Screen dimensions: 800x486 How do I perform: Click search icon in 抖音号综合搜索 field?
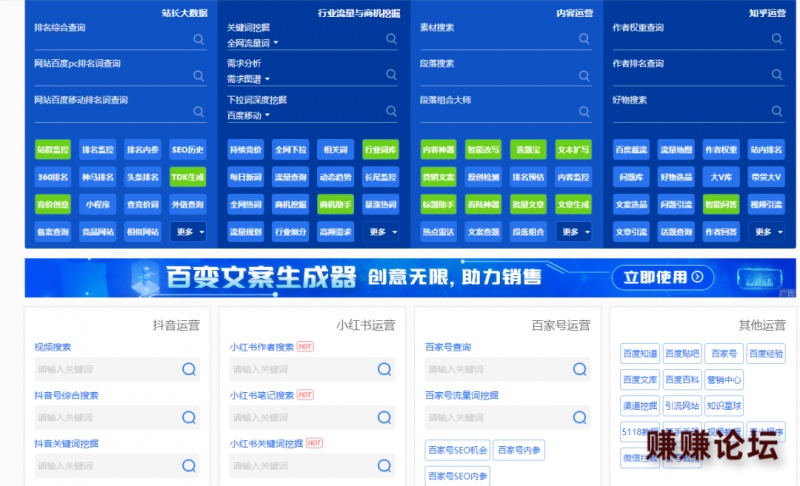point(189,418)
